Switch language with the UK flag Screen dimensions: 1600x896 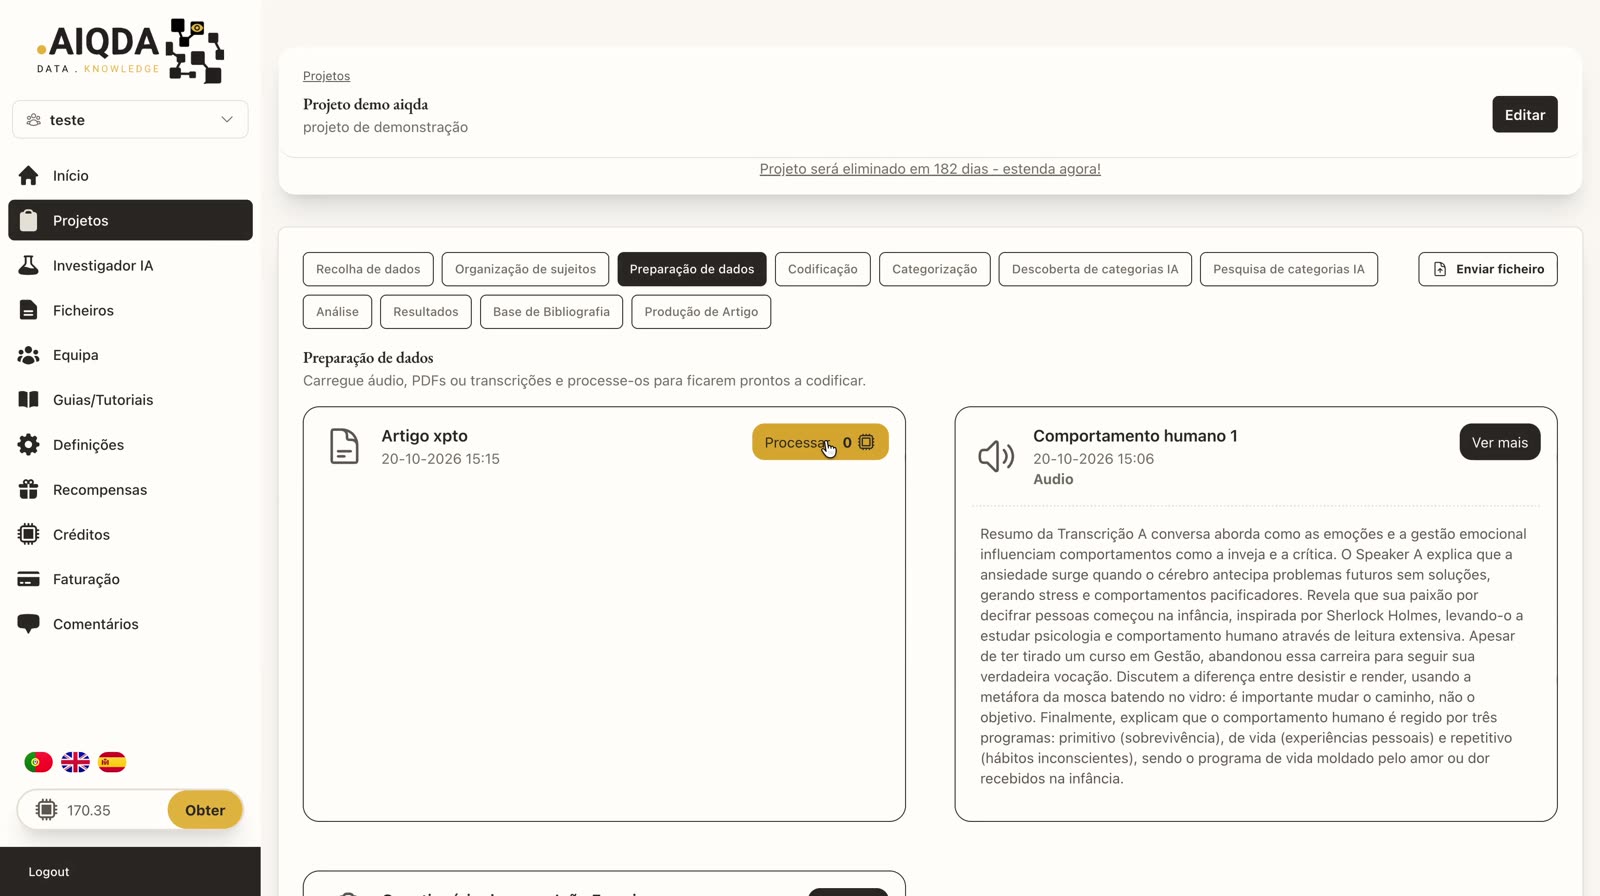click(x=75, y=762)
